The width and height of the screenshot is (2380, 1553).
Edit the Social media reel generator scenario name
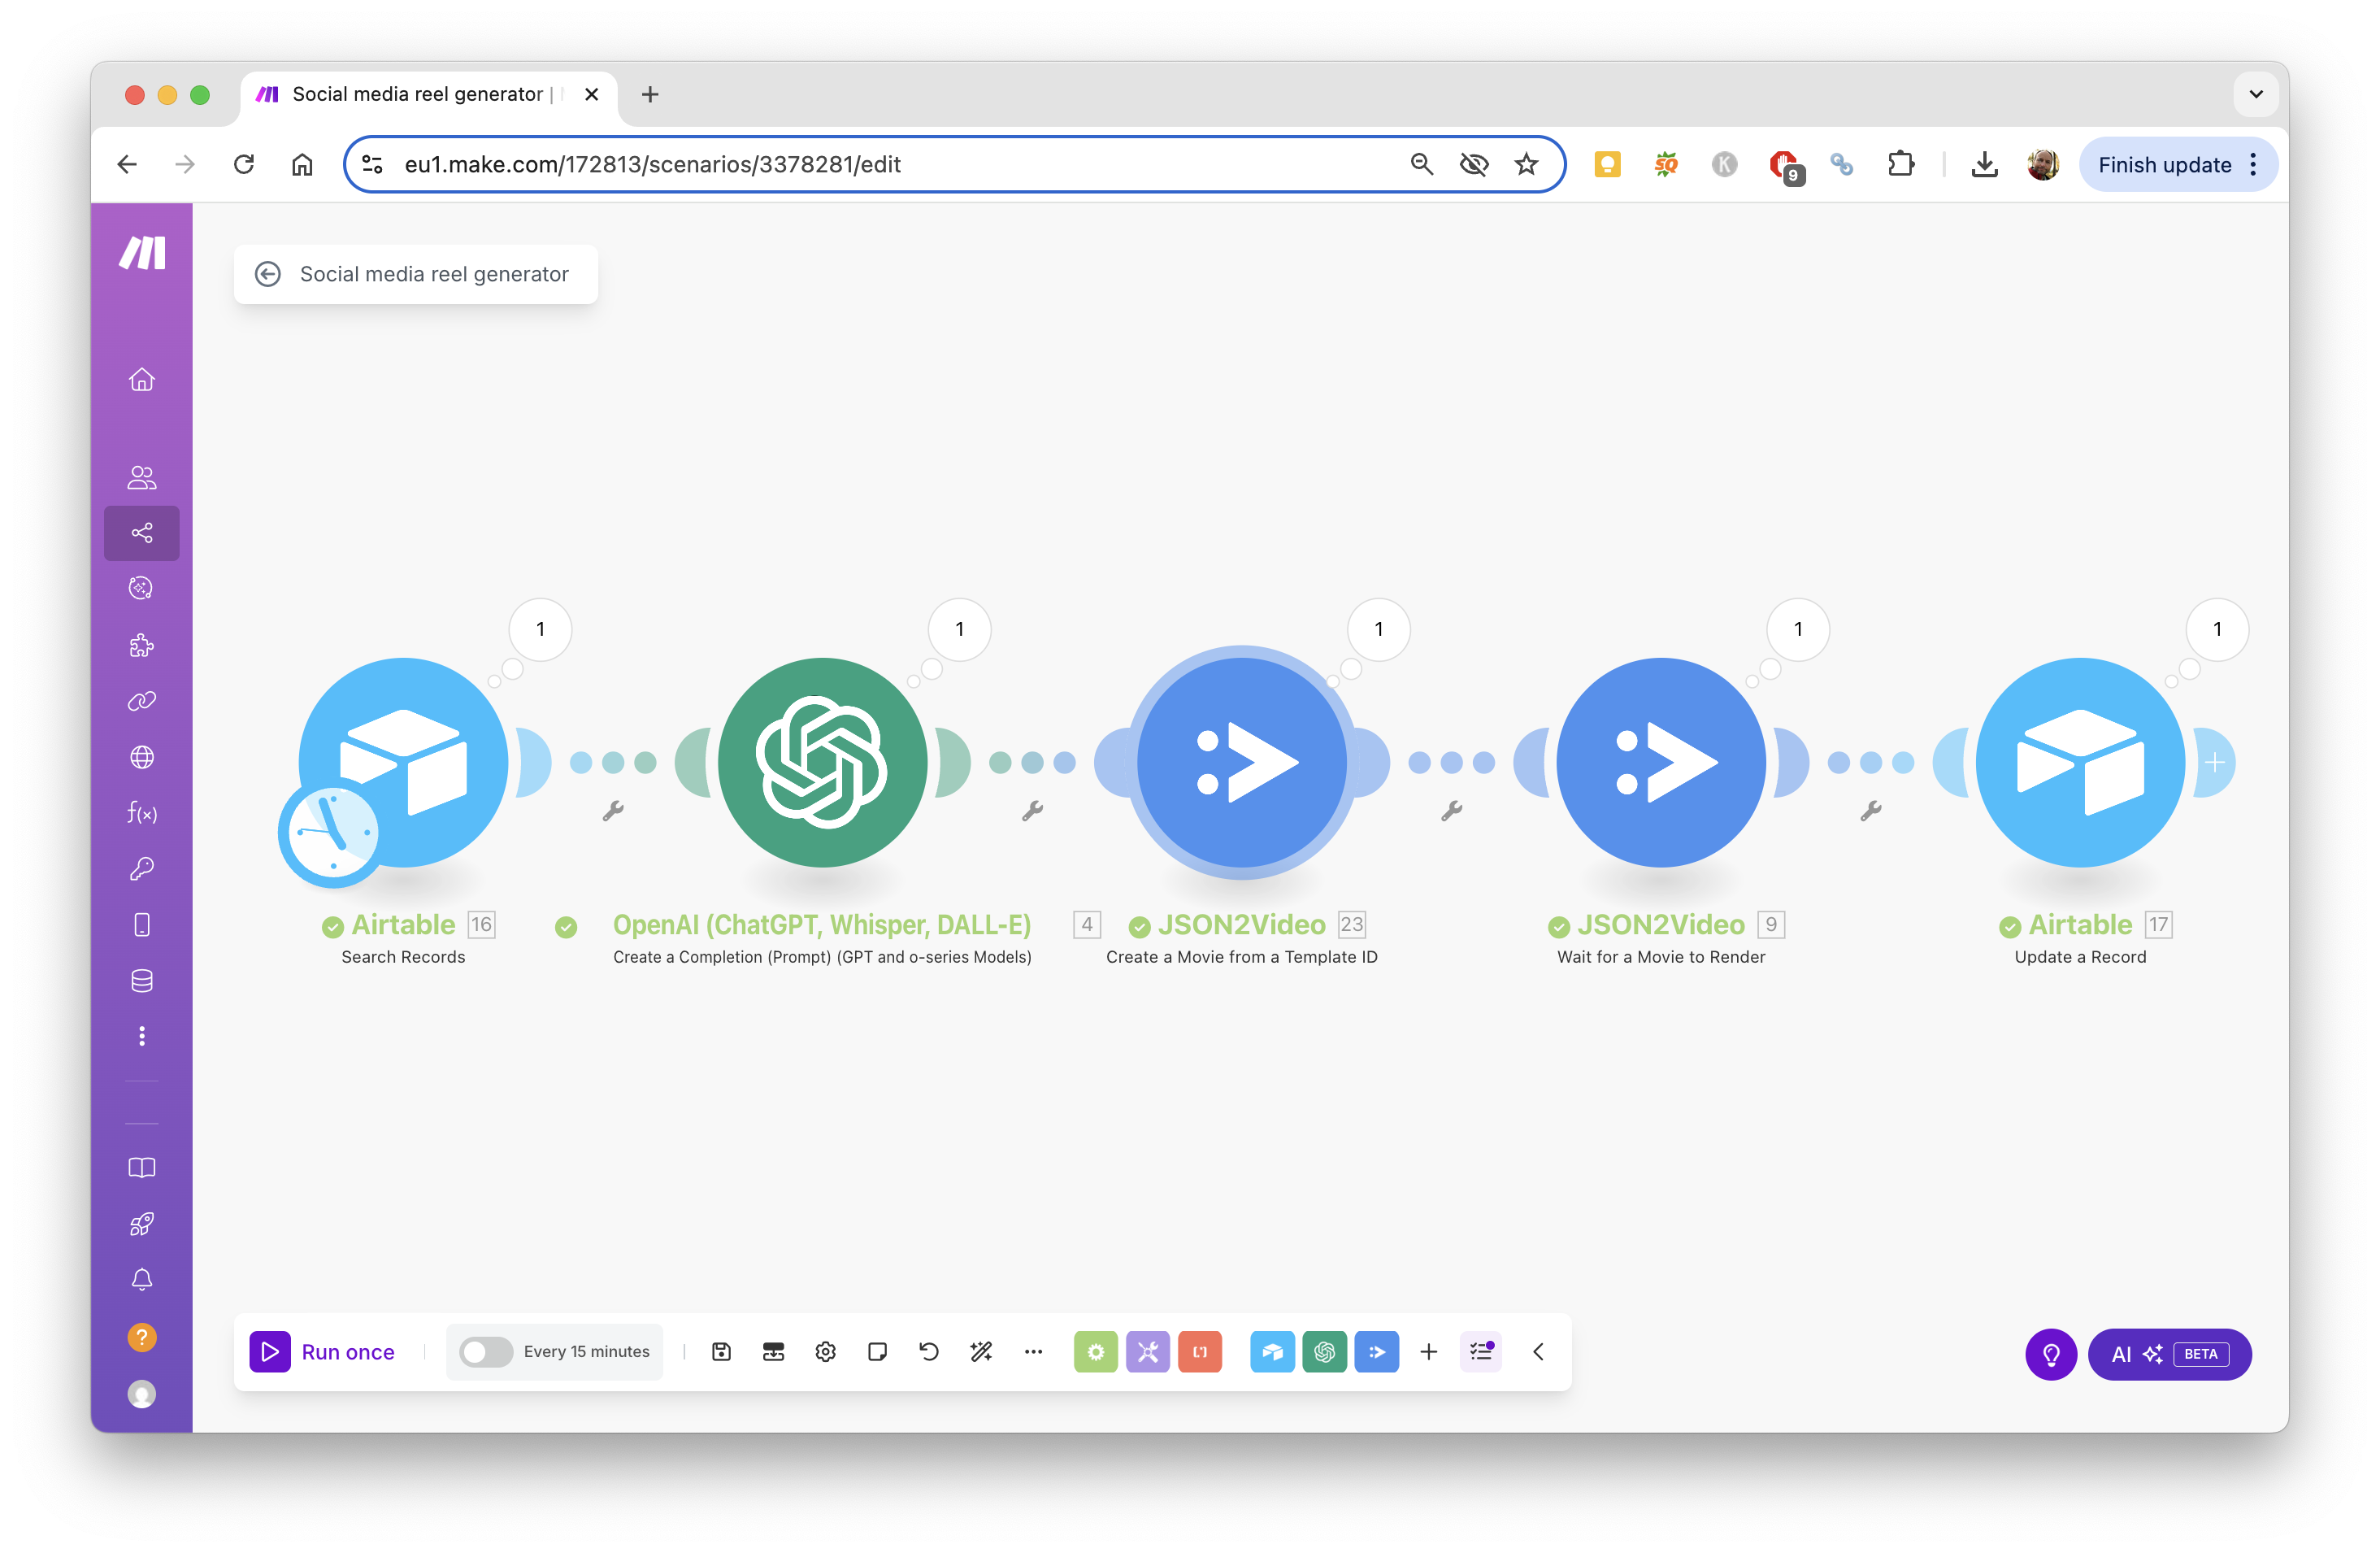point(434,274)
